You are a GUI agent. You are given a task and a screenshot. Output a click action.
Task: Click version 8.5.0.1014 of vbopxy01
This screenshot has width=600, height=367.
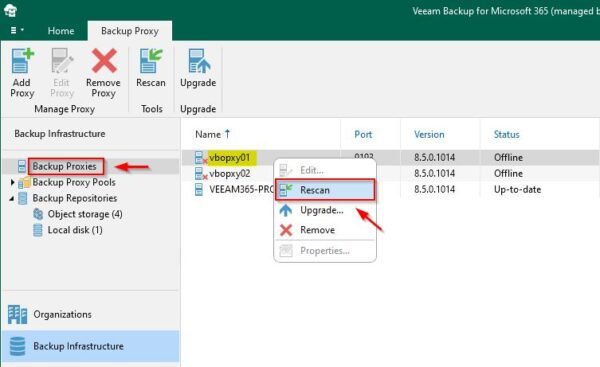click(434, 157)
